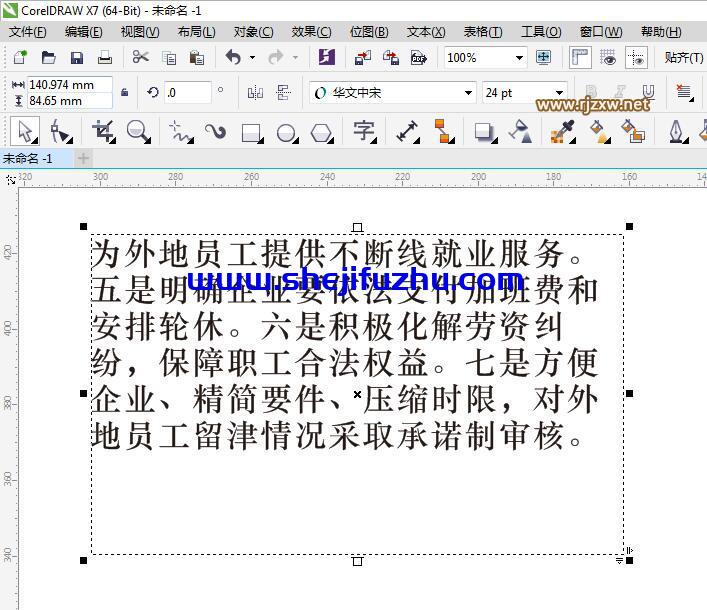Mirror text horizontally button
Screen dimensions: 707x610
(255, 93)
